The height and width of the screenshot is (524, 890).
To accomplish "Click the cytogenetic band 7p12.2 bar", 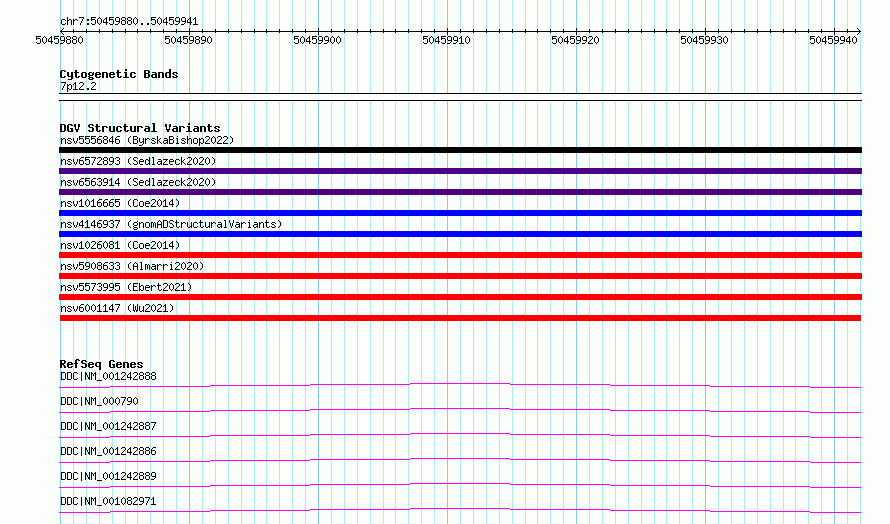I will [460, 97].
